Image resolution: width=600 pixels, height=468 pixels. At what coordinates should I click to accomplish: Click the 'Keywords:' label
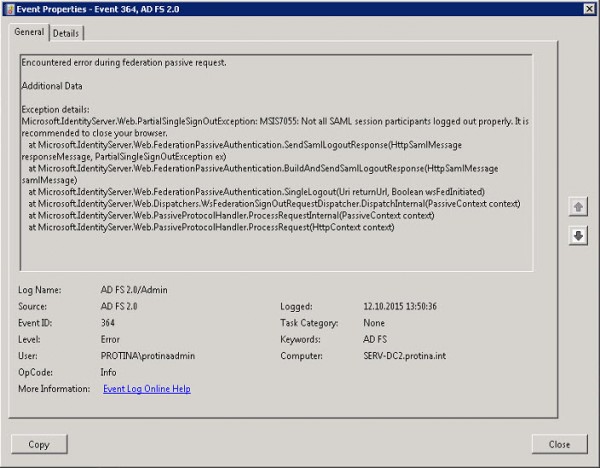pyautogui.click(x=300, y=339)
